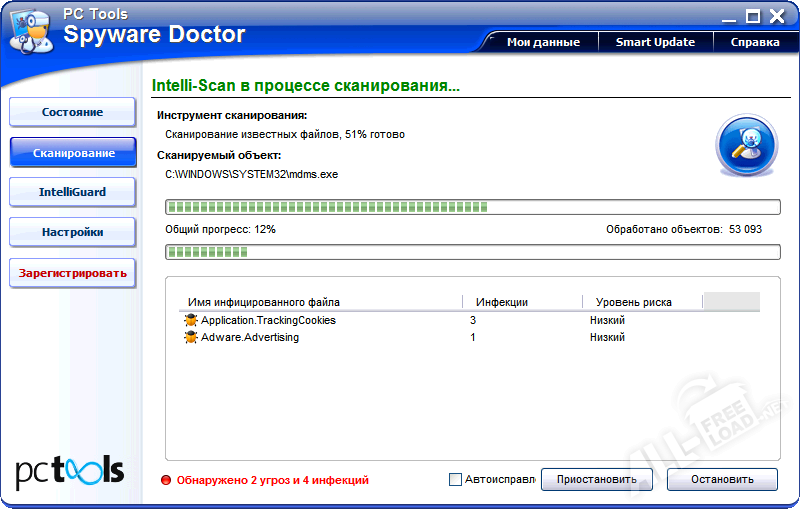Pause the scan with Приостановить
This screenshot has width=800, height=509.
coord(596,480)
